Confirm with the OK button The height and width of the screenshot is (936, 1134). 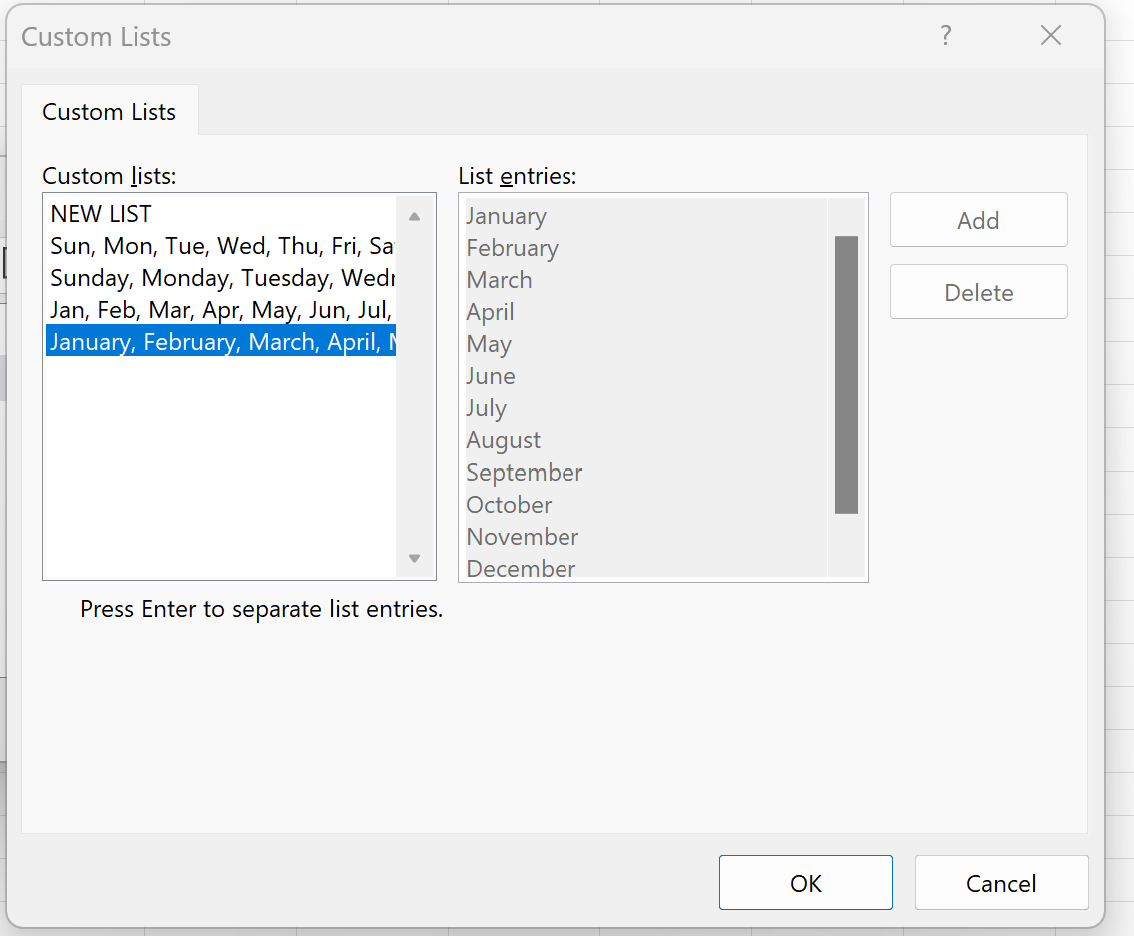point(806,882)
